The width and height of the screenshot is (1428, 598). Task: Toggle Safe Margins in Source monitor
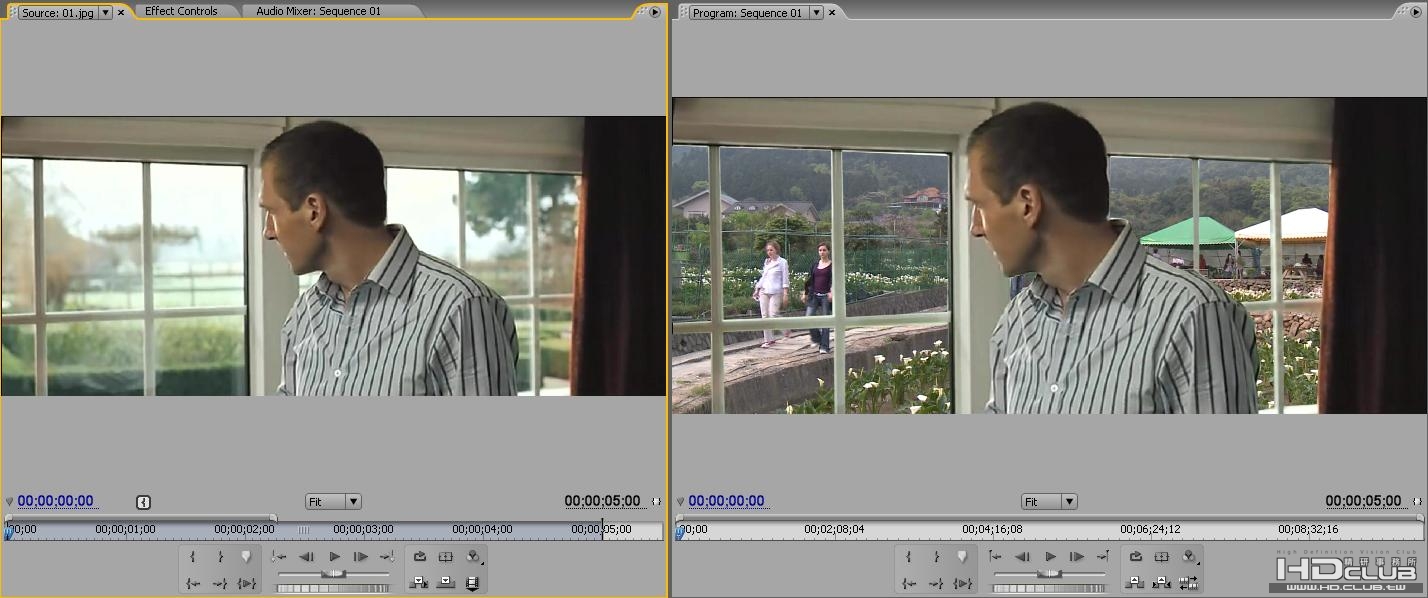[x=446, y=557]
